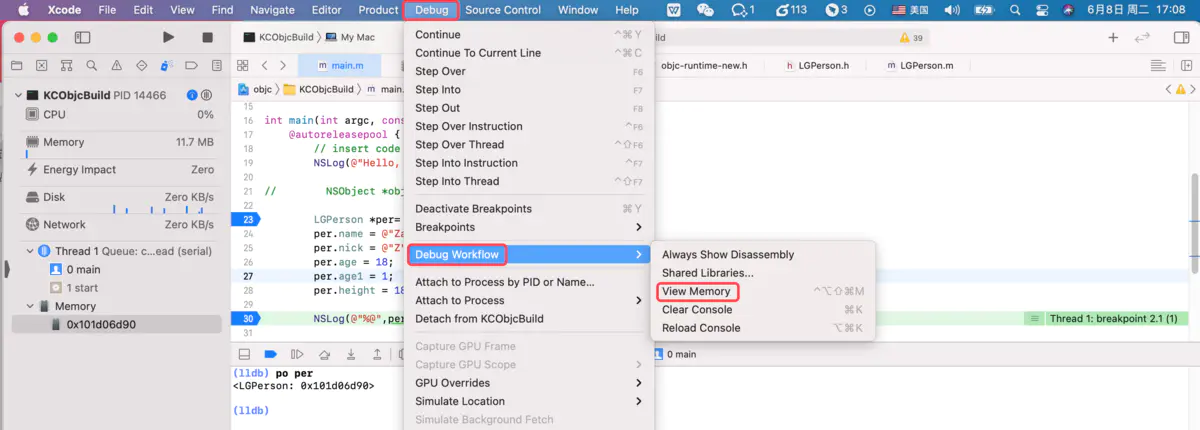Select memory address 0x101d06d90 row
The height and width of the screenshot is (430, 1200).
pos(117,325)
